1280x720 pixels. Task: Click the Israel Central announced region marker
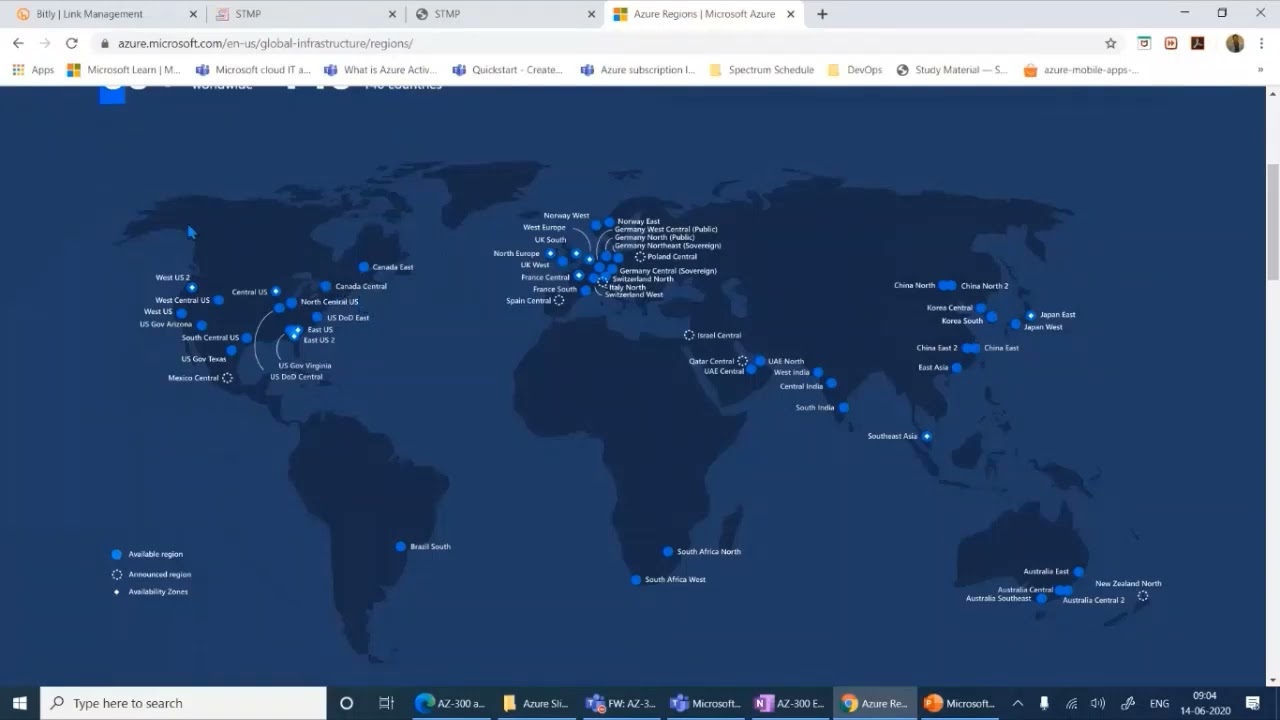689,335
